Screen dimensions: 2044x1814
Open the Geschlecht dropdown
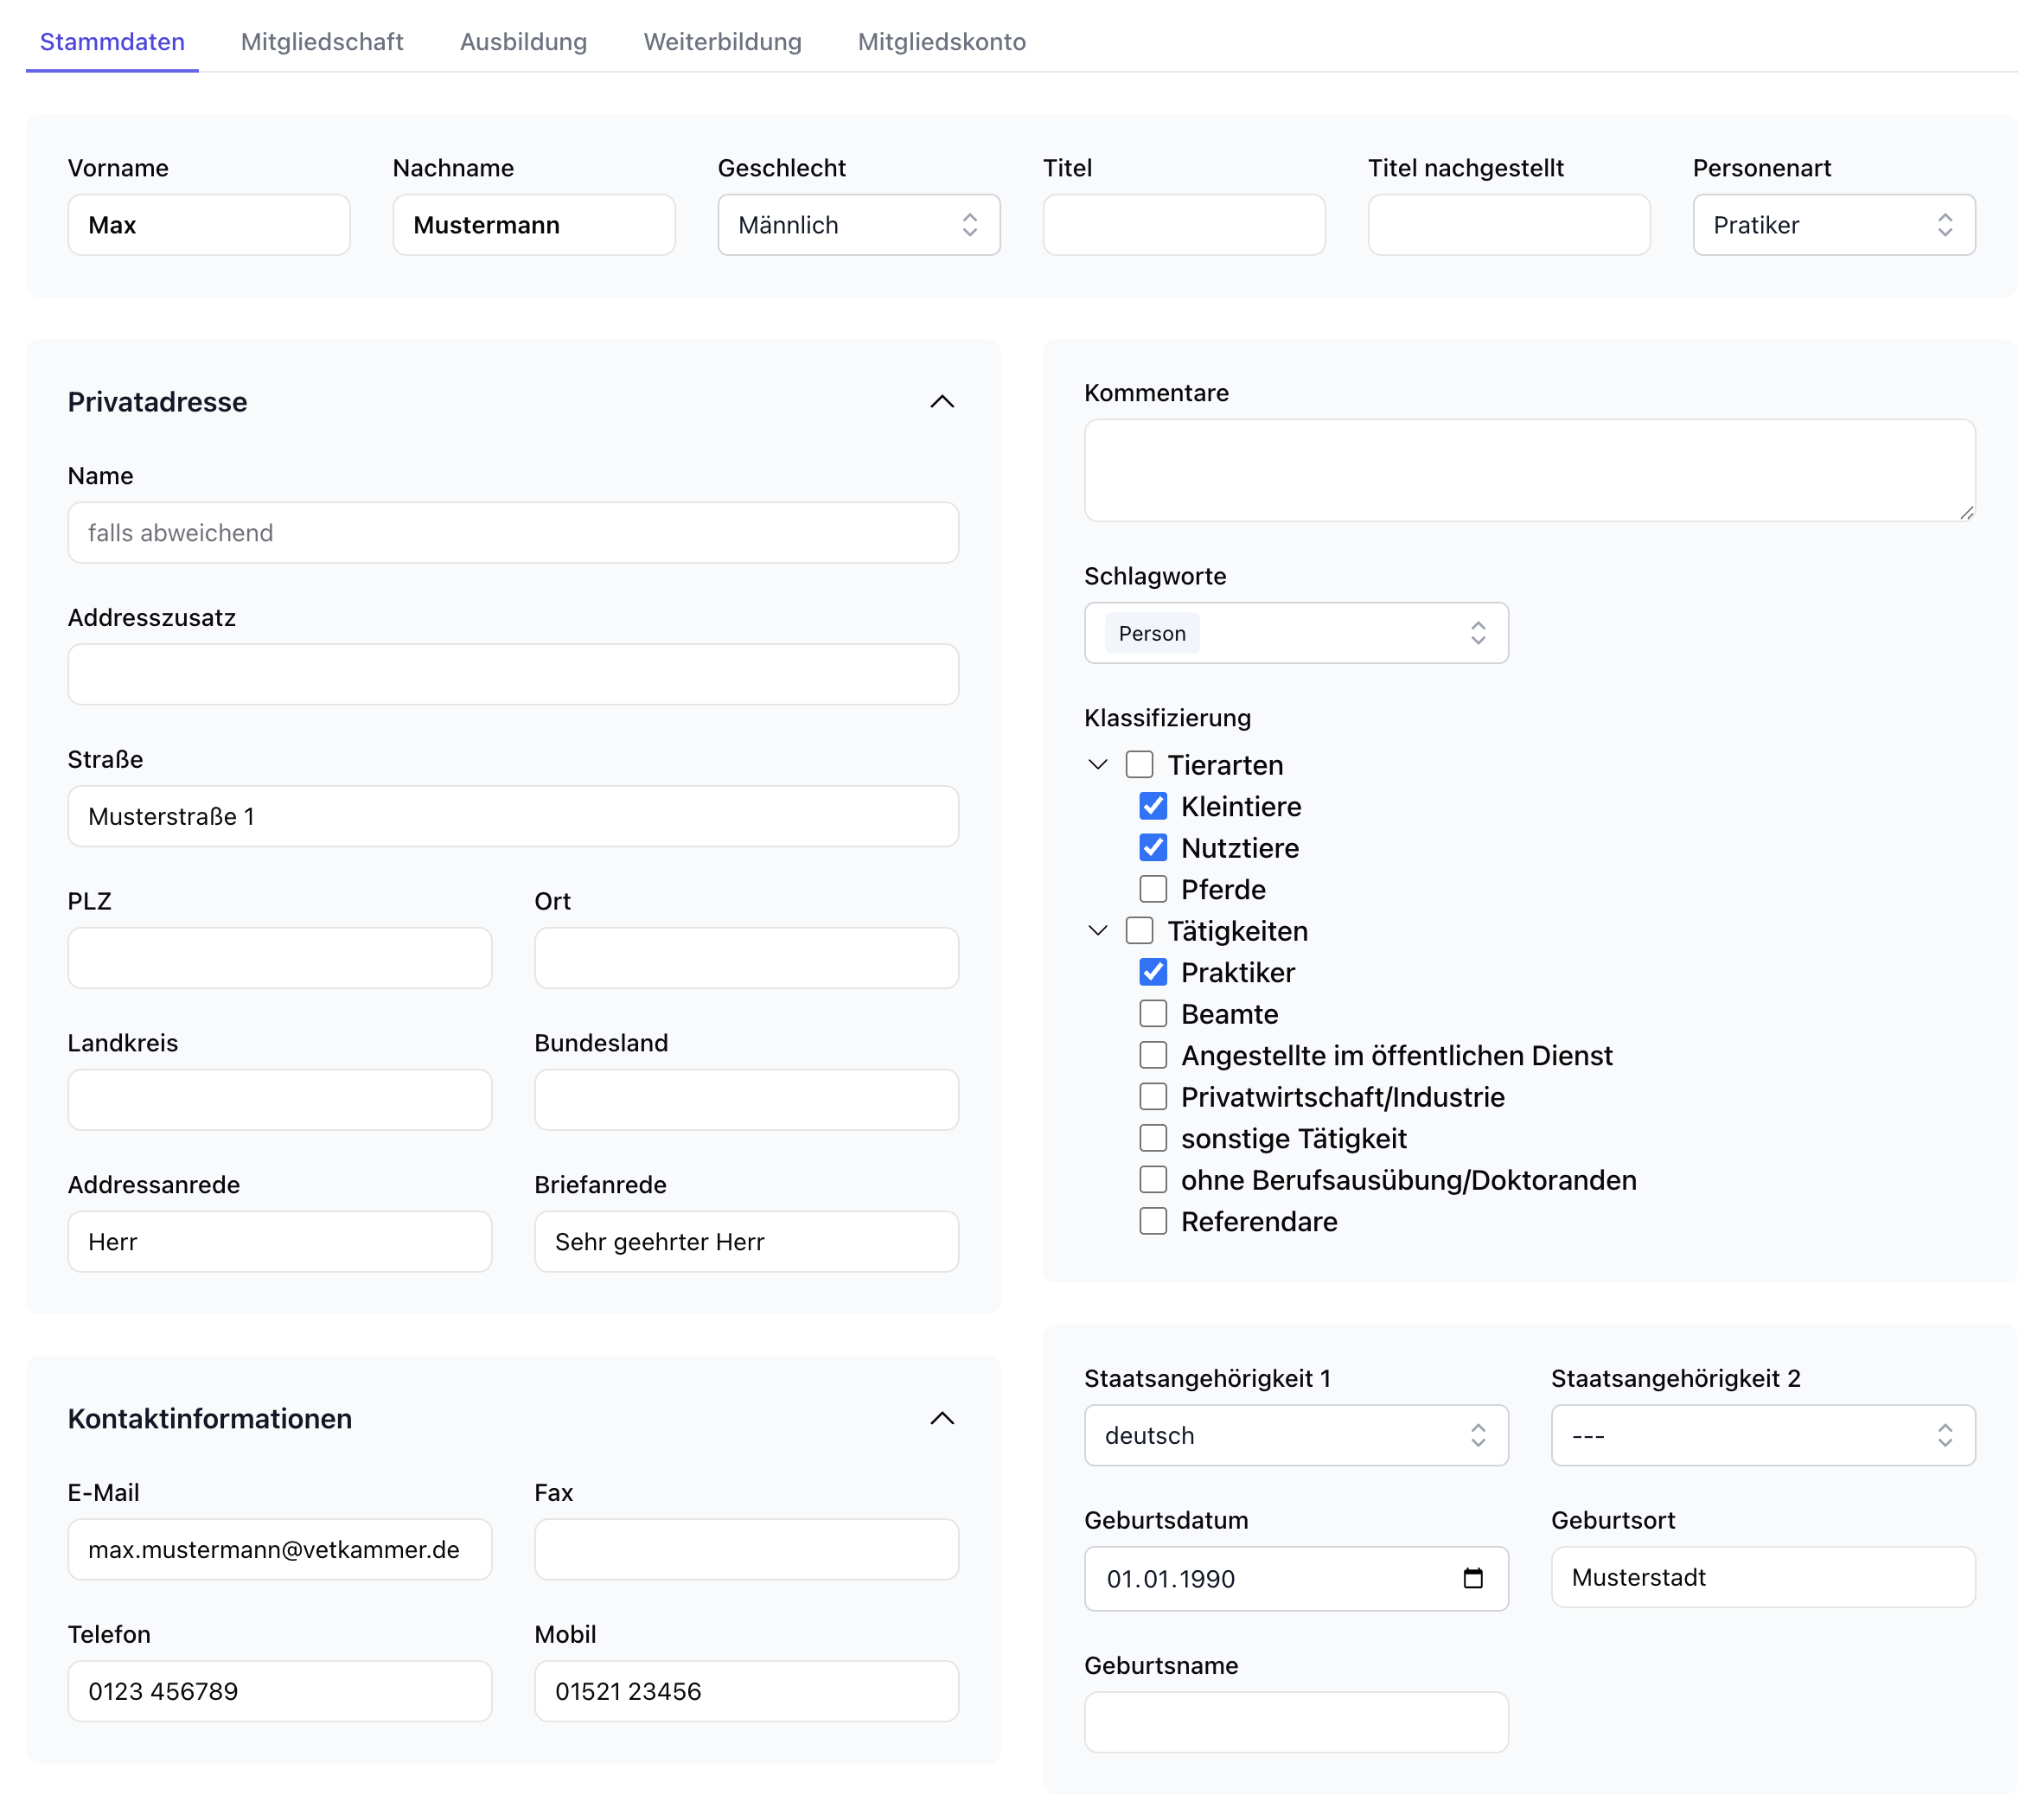(858, 225)
